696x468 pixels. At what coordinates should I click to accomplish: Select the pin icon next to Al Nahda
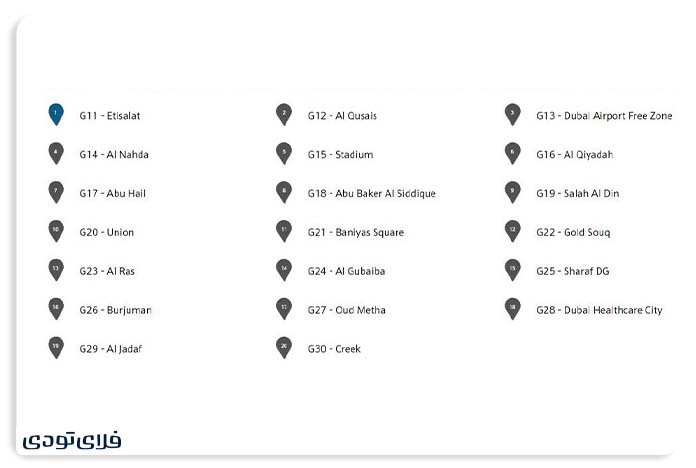tap(56, 153)
